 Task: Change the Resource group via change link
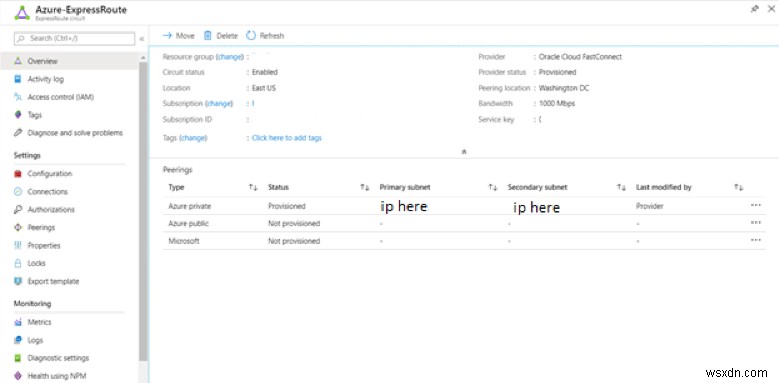(230, 57)
